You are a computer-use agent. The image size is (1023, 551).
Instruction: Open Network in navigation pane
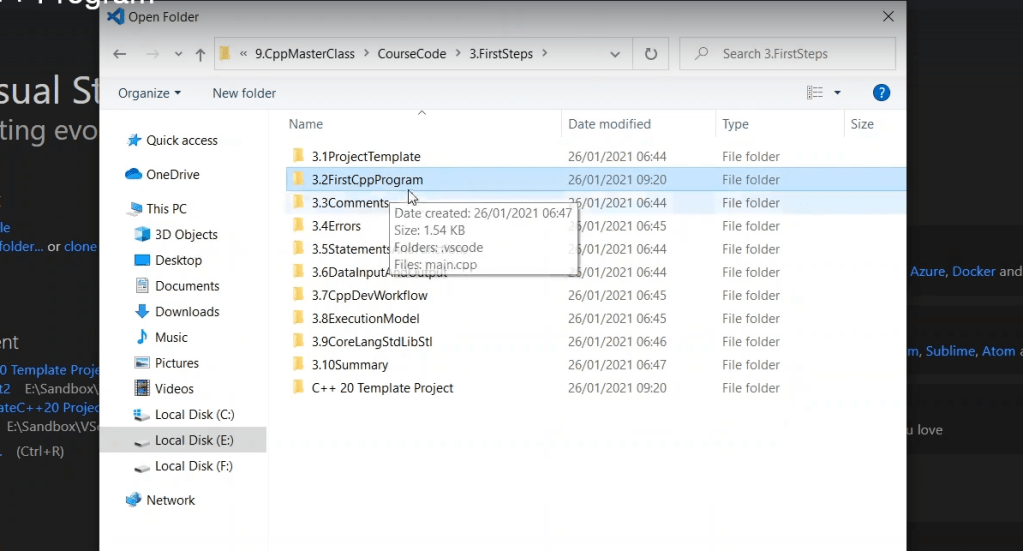pos(170,500)
